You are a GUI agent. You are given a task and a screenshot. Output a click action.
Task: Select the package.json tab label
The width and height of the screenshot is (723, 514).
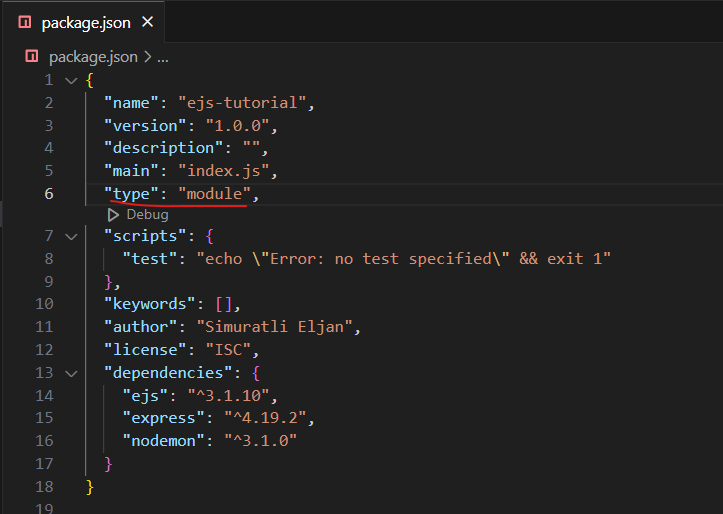(86, 23)
